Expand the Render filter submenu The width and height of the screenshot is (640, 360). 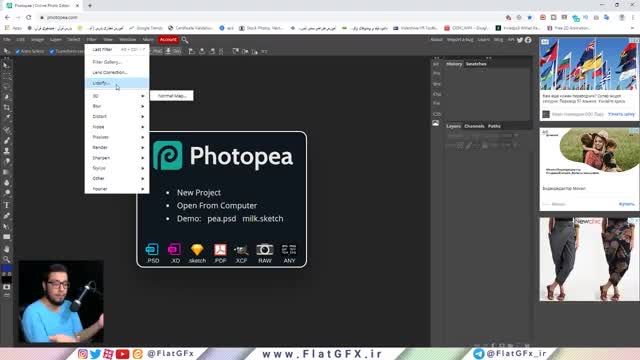(117, 147)
